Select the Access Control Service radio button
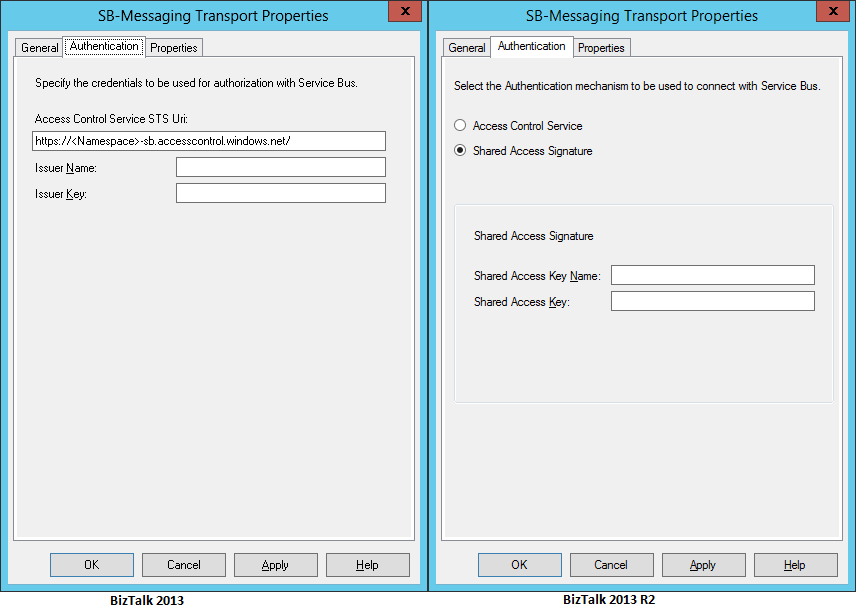The image size is (857, 610). click(460, 125)
